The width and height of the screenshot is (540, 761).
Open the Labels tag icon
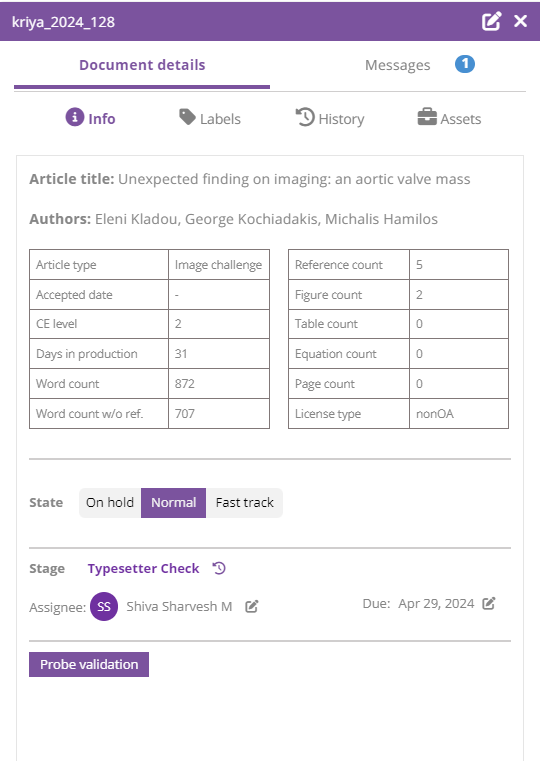point(187,117)
